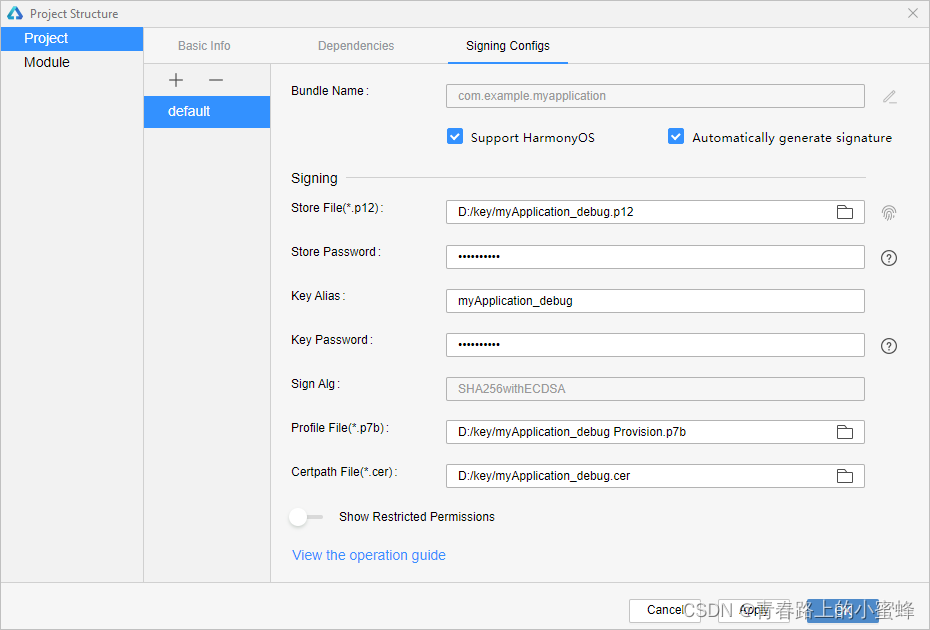The width and height of the screenshot is (930, 630).
Task: Select the default signing config entry
Action: coord(206,111)
